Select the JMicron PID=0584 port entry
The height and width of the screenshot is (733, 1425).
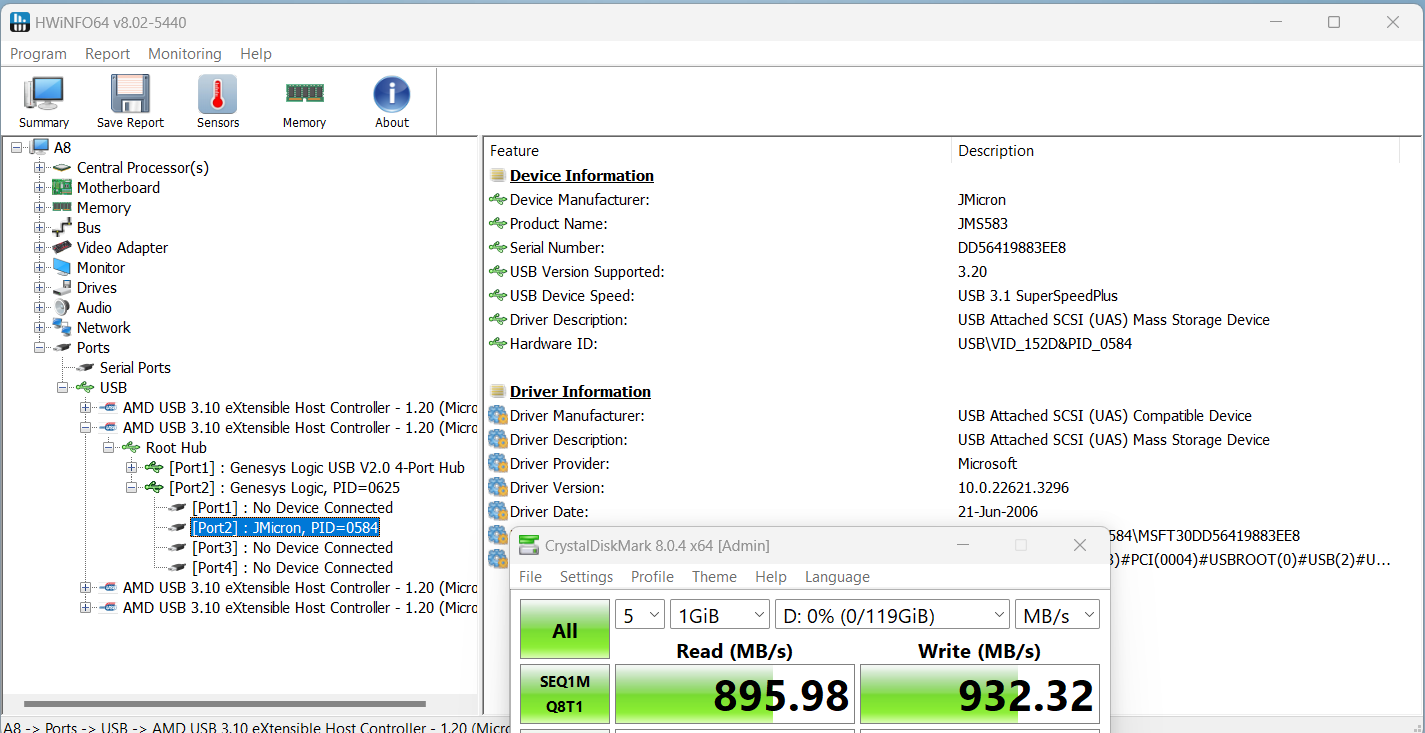[x=285, y=528]
